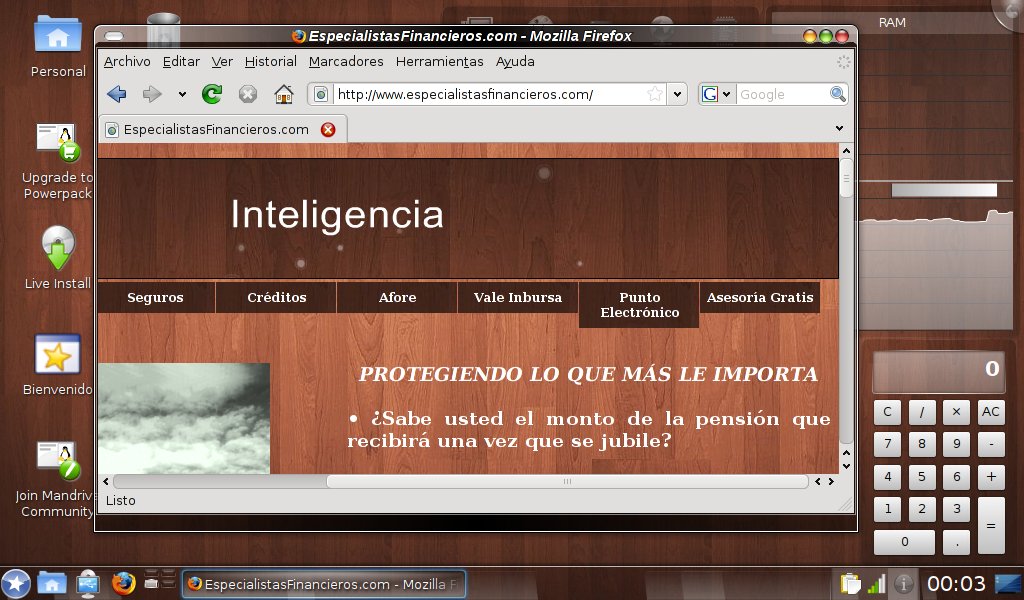Click digit 5 on the calculator
Image resolution: width=1024 pixels, height=600 pixels.
921,477
